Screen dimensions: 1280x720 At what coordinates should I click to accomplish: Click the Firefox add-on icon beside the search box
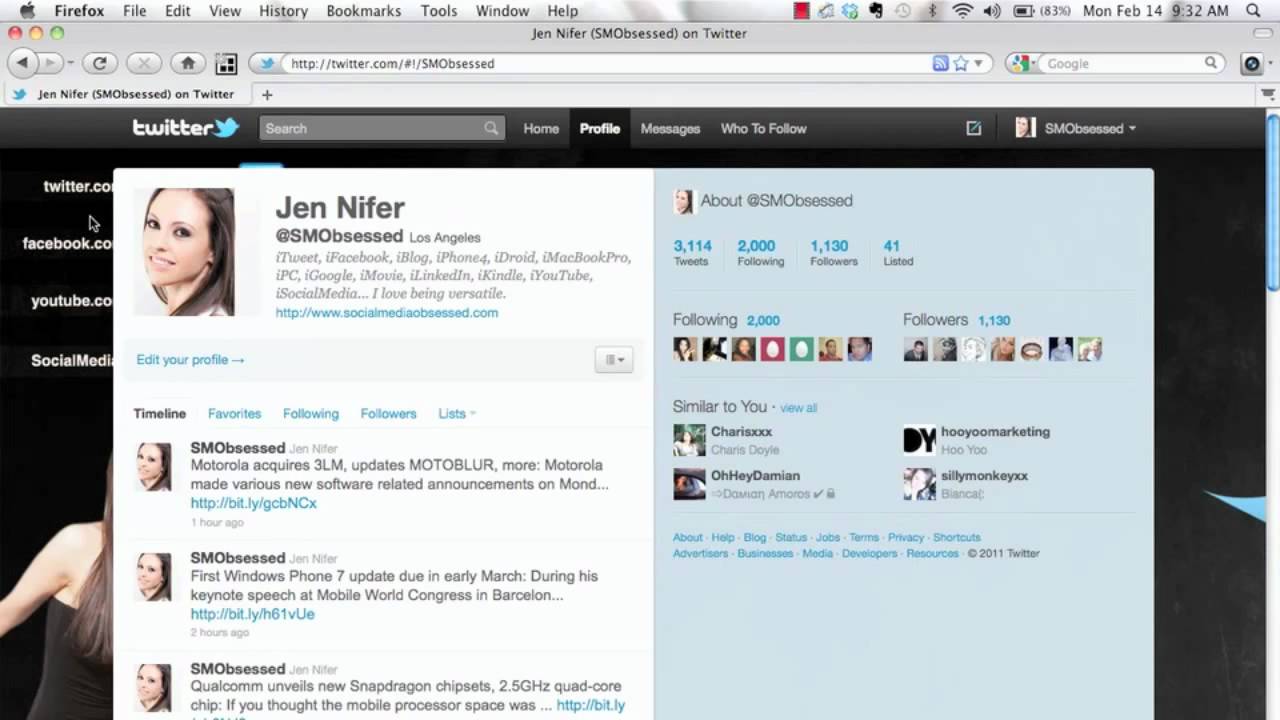[1252, 64]
